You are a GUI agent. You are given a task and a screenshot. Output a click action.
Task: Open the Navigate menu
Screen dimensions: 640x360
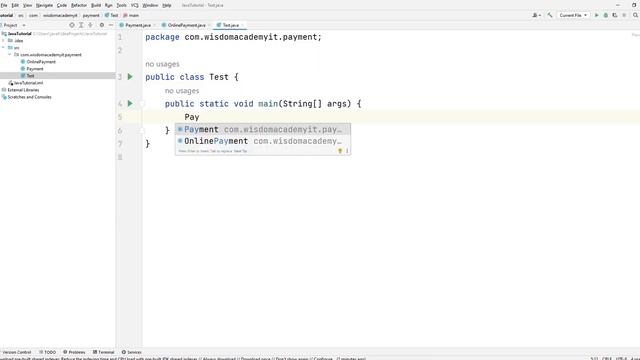[44, 5]
